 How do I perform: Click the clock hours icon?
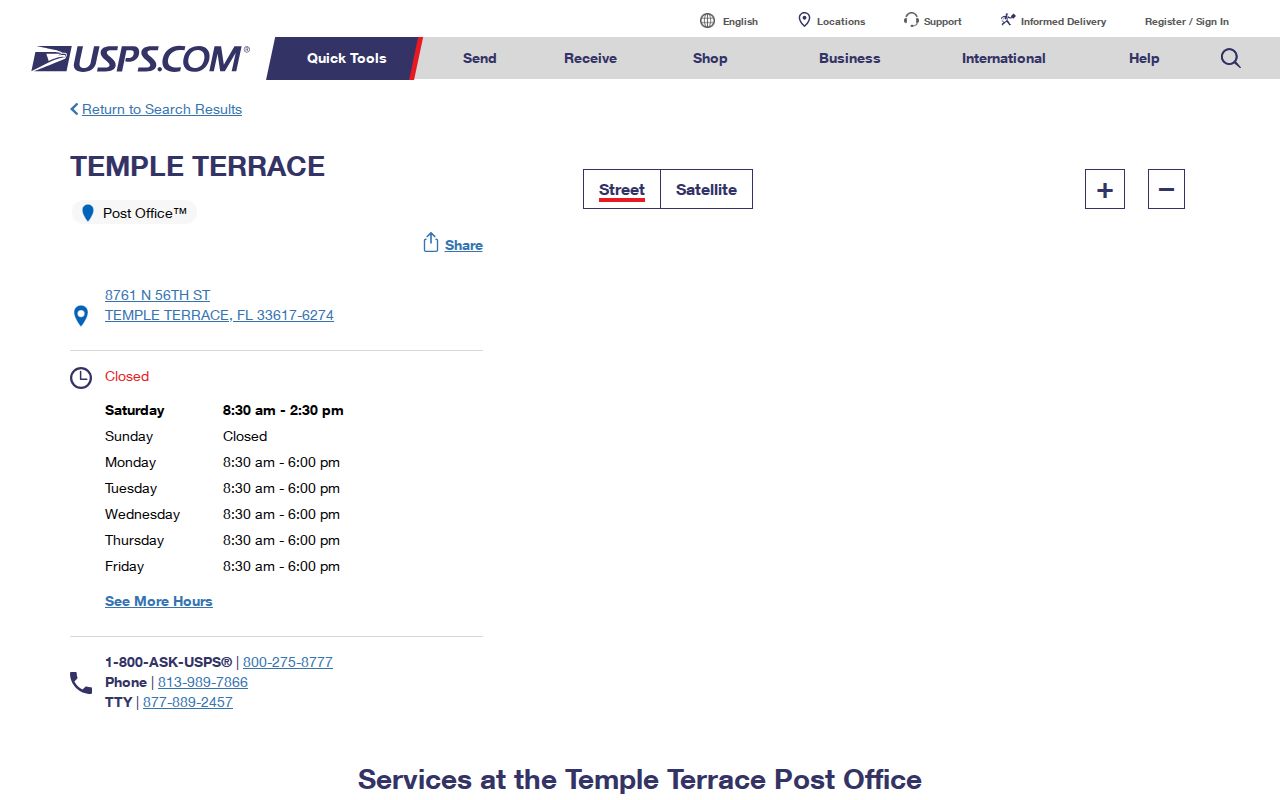coord(81,378)
